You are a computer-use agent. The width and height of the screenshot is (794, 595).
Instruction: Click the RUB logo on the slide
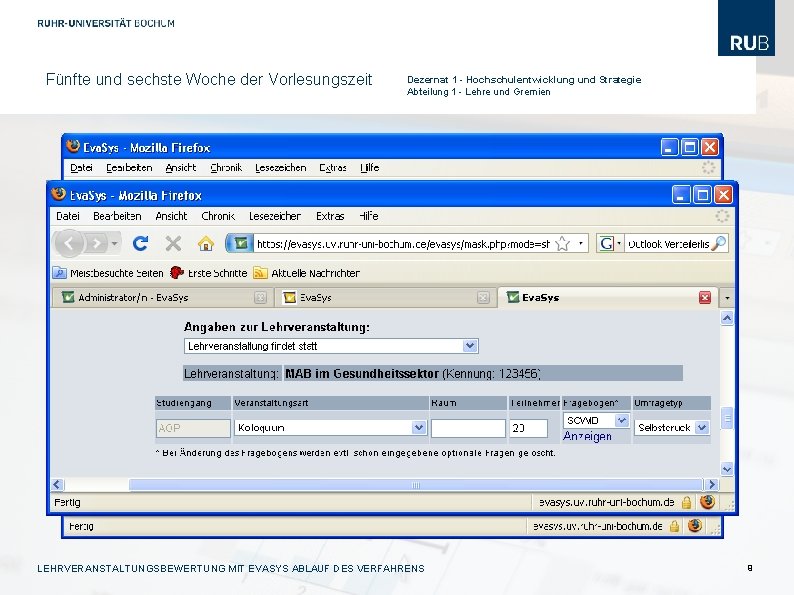tap(746, 28)
